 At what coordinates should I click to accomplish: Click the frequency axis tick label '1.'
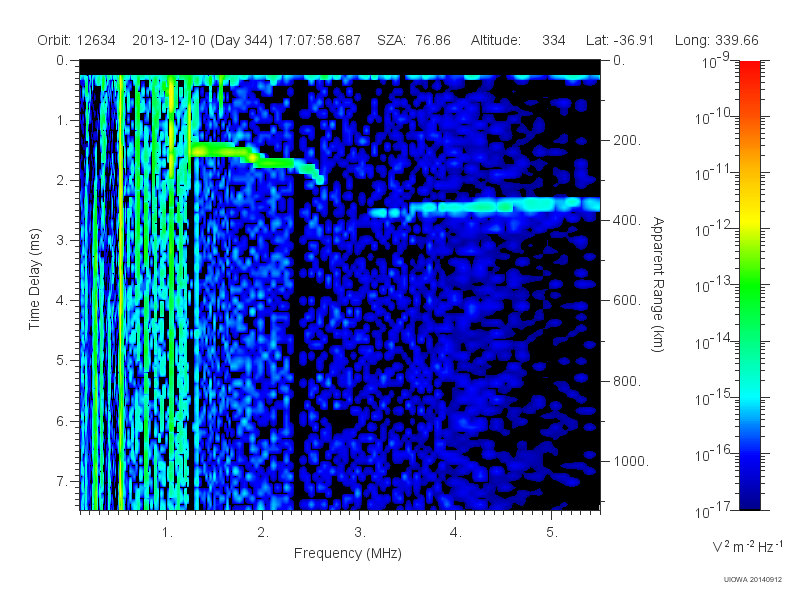pyautogui.click(x=167, y=532)
